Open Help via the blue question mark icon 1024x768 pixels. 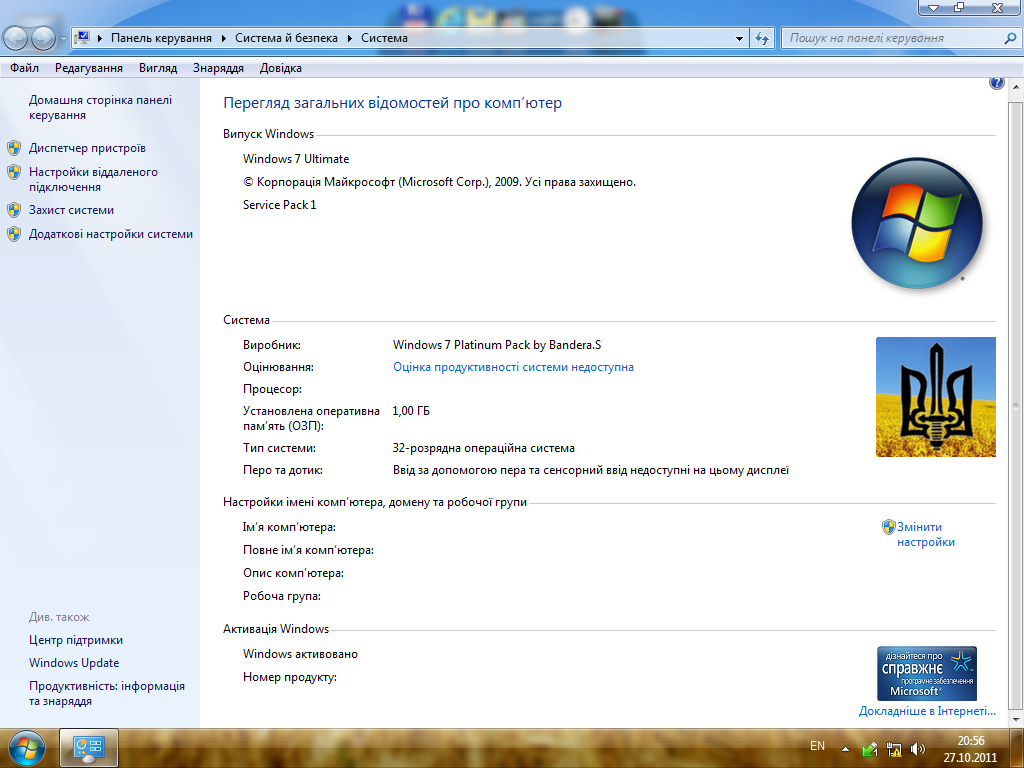[996, 83]
